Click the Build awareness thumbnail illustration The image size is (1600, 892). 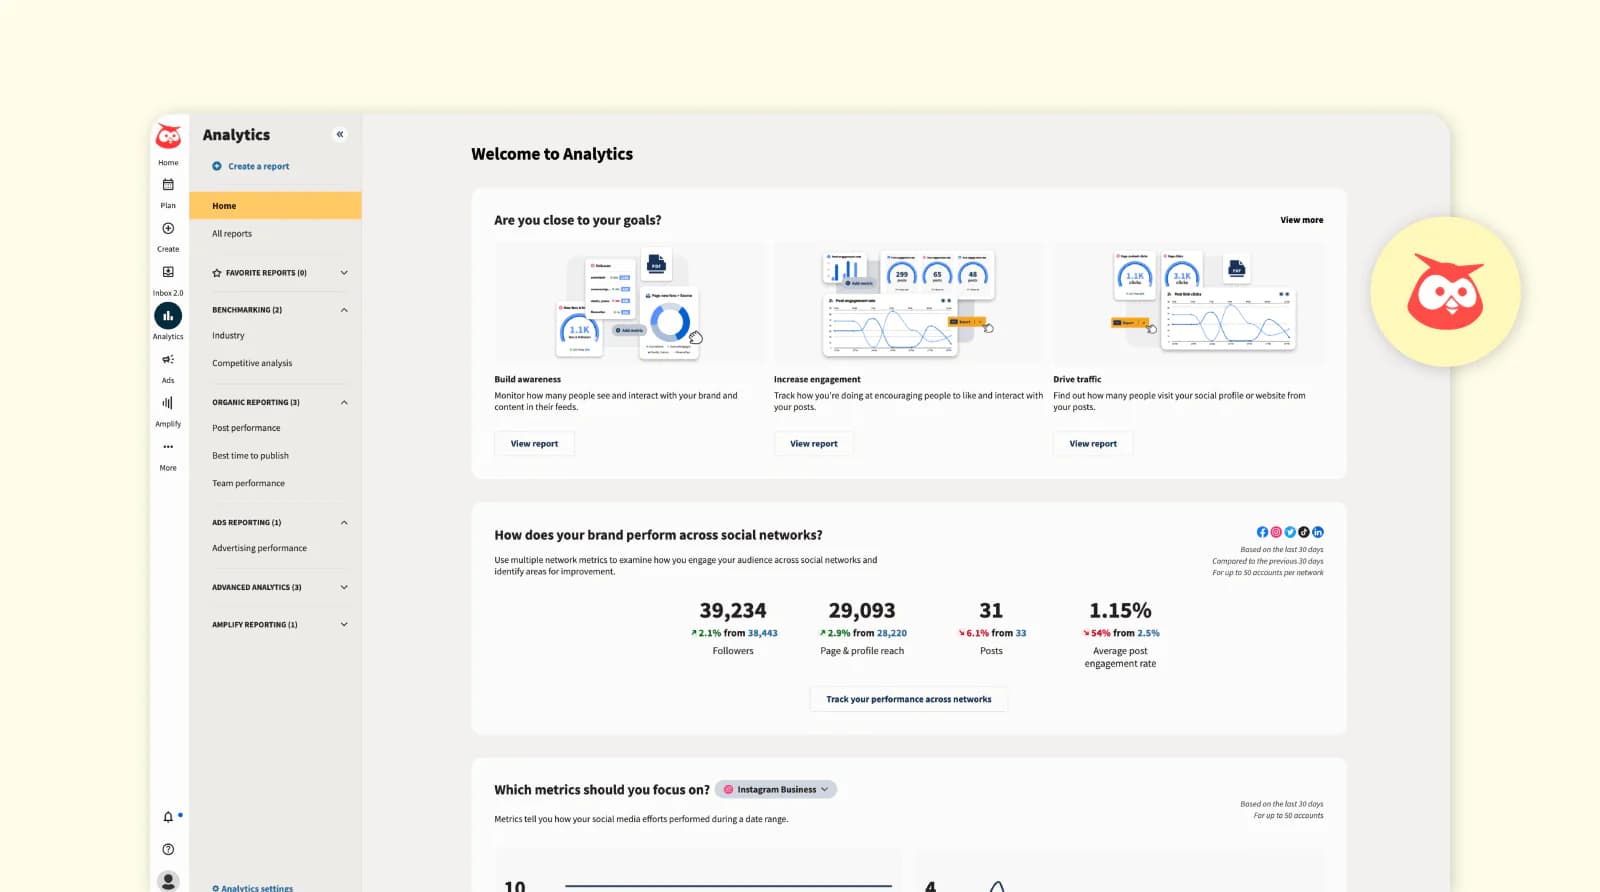coord(630,303)
